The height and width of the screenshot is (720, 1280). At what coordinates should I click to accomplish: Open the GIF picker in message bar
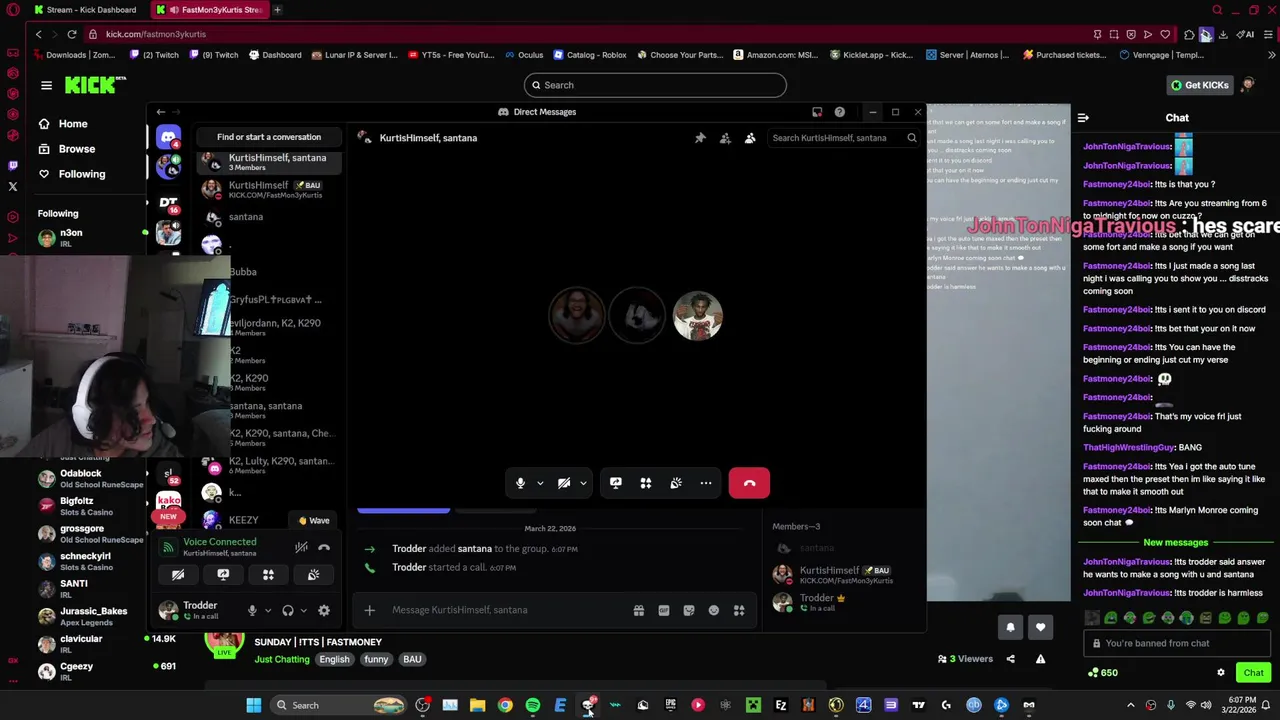664,610
